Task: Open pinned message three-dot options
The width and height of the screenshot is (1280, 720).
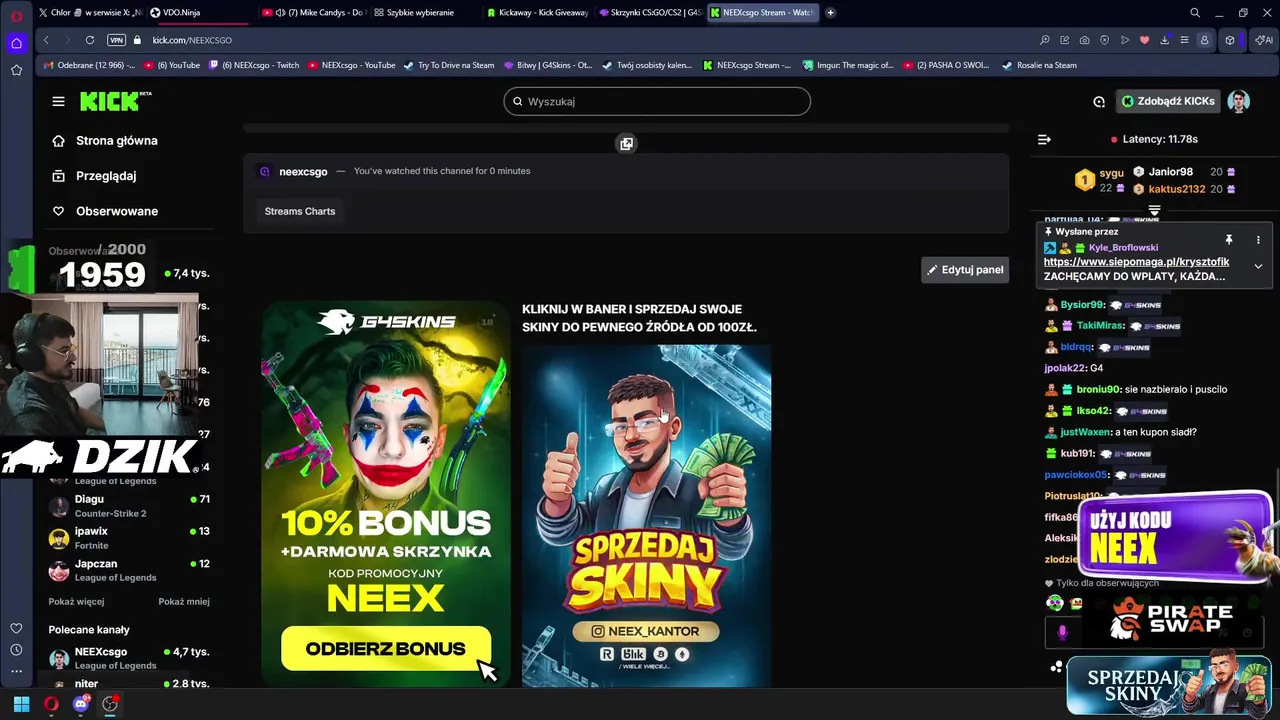Action: pos(1258,240)
